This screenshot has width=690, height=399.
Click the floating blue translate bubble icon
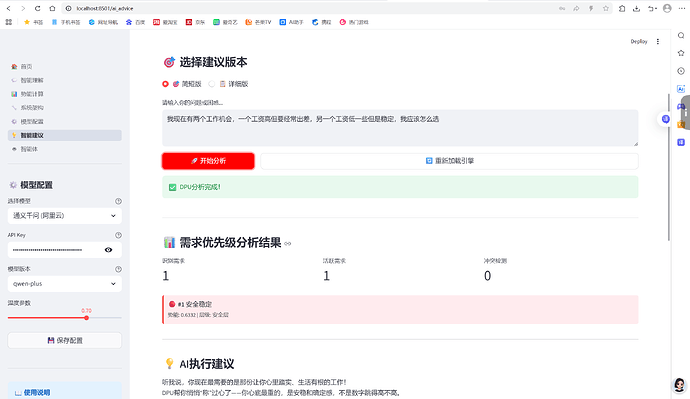(x=665, y=119)
